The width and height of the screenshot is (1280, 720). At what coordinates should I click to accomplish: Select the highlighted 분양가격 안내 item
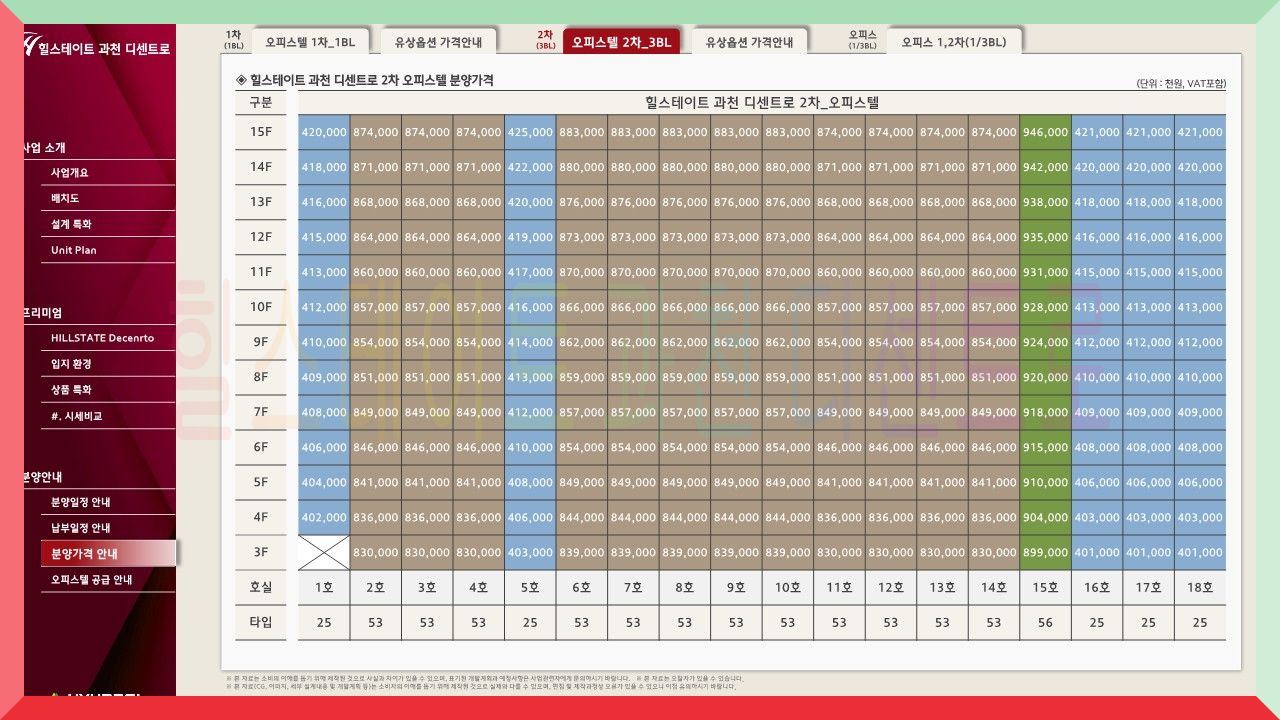108,554
